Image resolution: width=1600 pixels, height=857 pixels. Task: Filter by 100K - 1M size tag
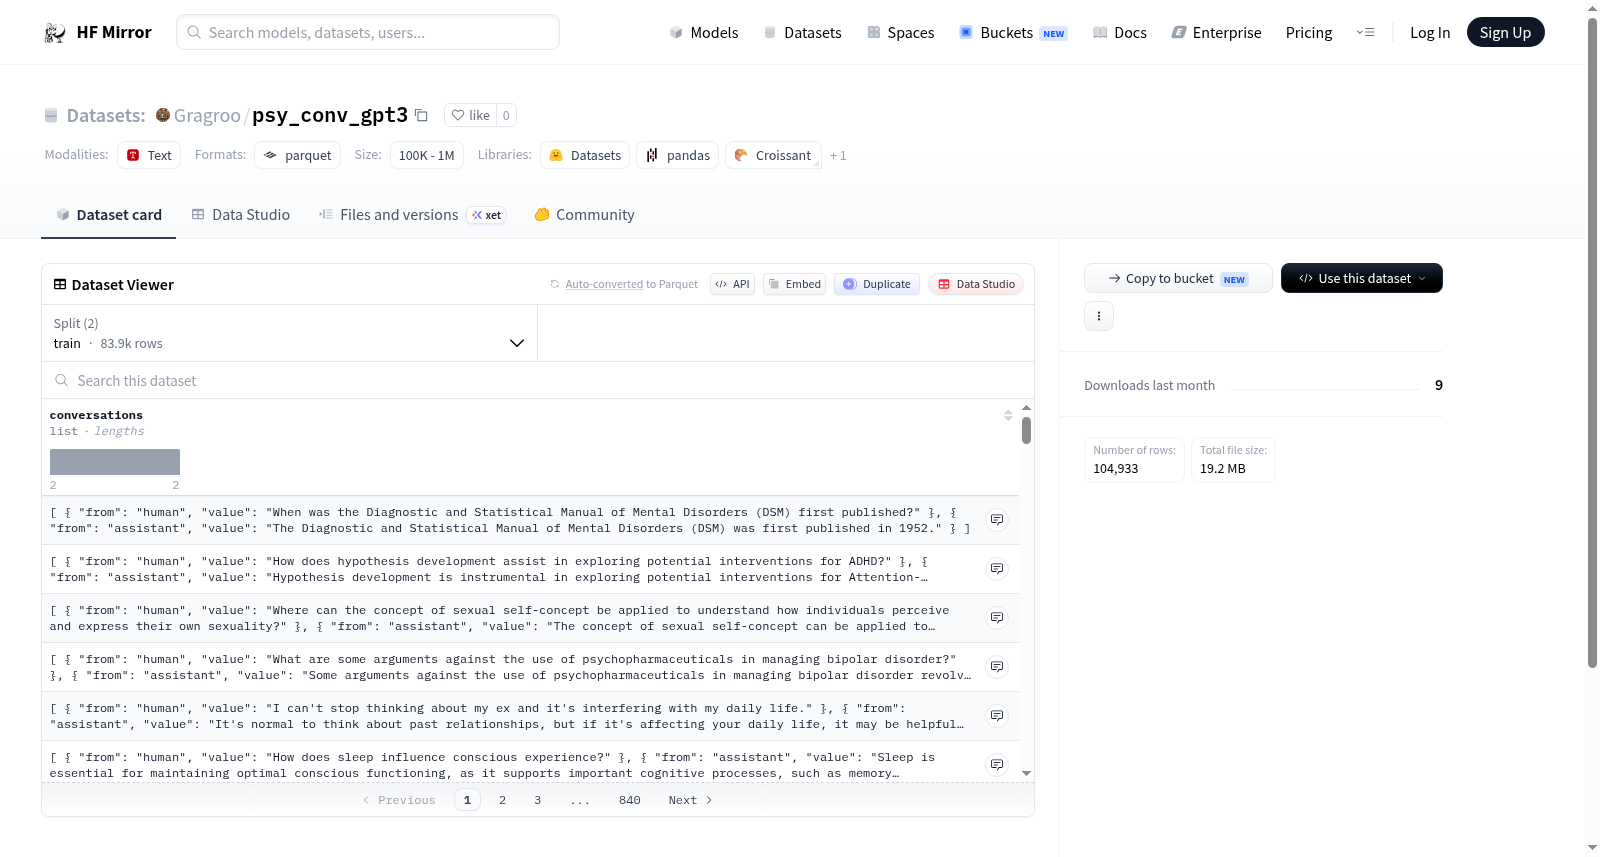coord(426,155)
